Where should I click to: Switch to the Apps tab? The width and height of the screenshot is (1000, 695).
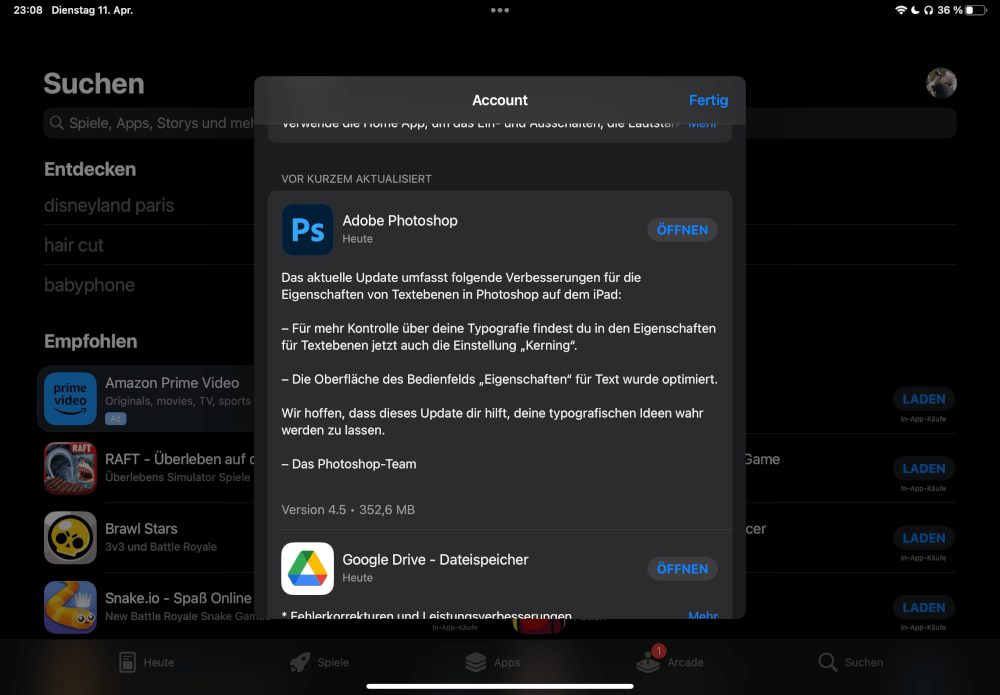(x=492, y=662)
